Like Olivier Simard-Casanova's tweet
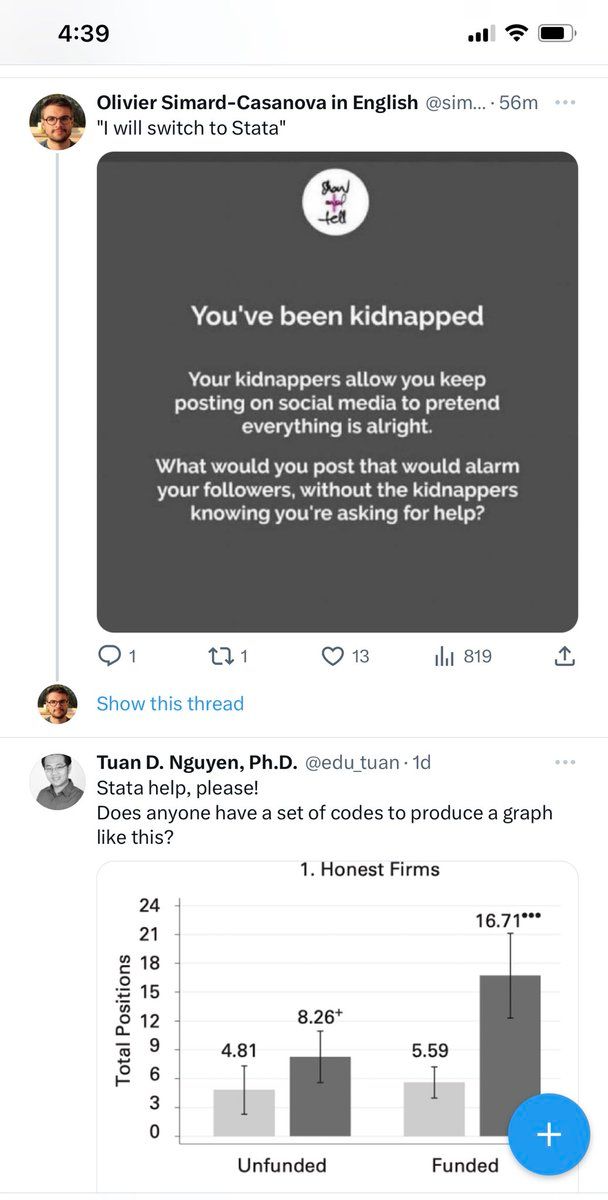The height and width of the screenshot is (1200, 608). click(x=333, y=657)
